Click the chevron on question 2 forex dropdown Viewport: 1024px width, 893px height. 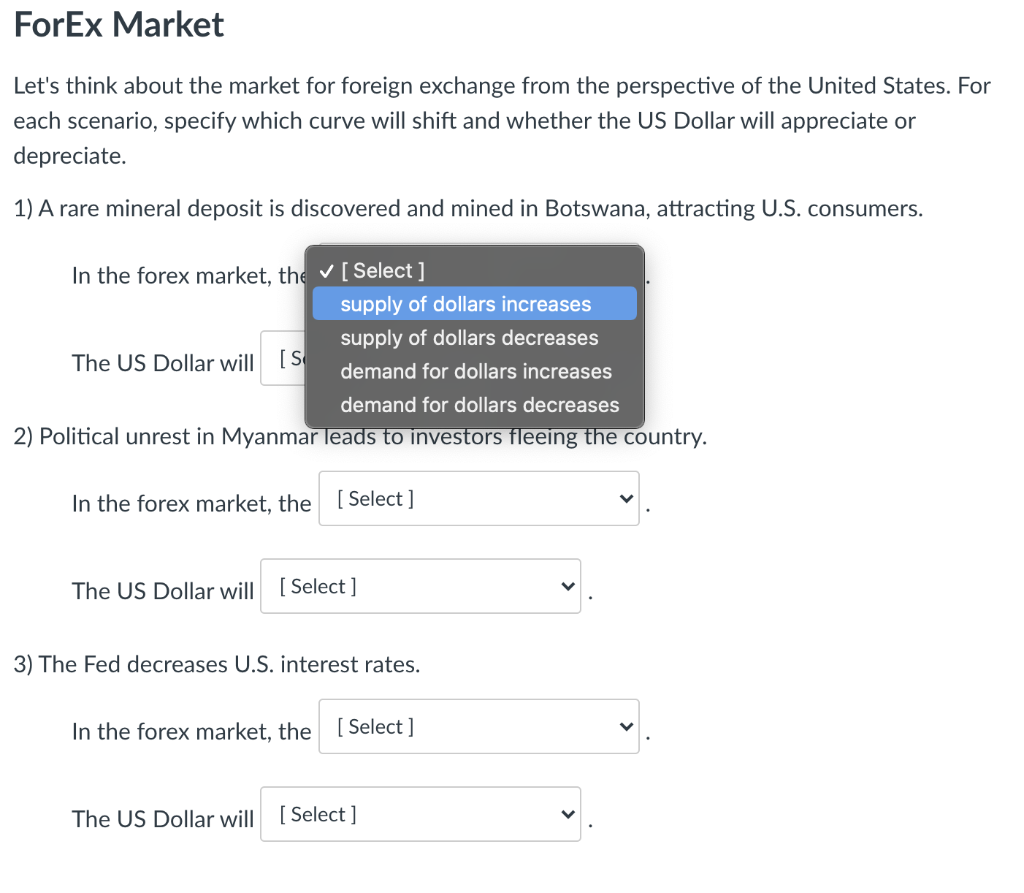[x=625, y=498]
